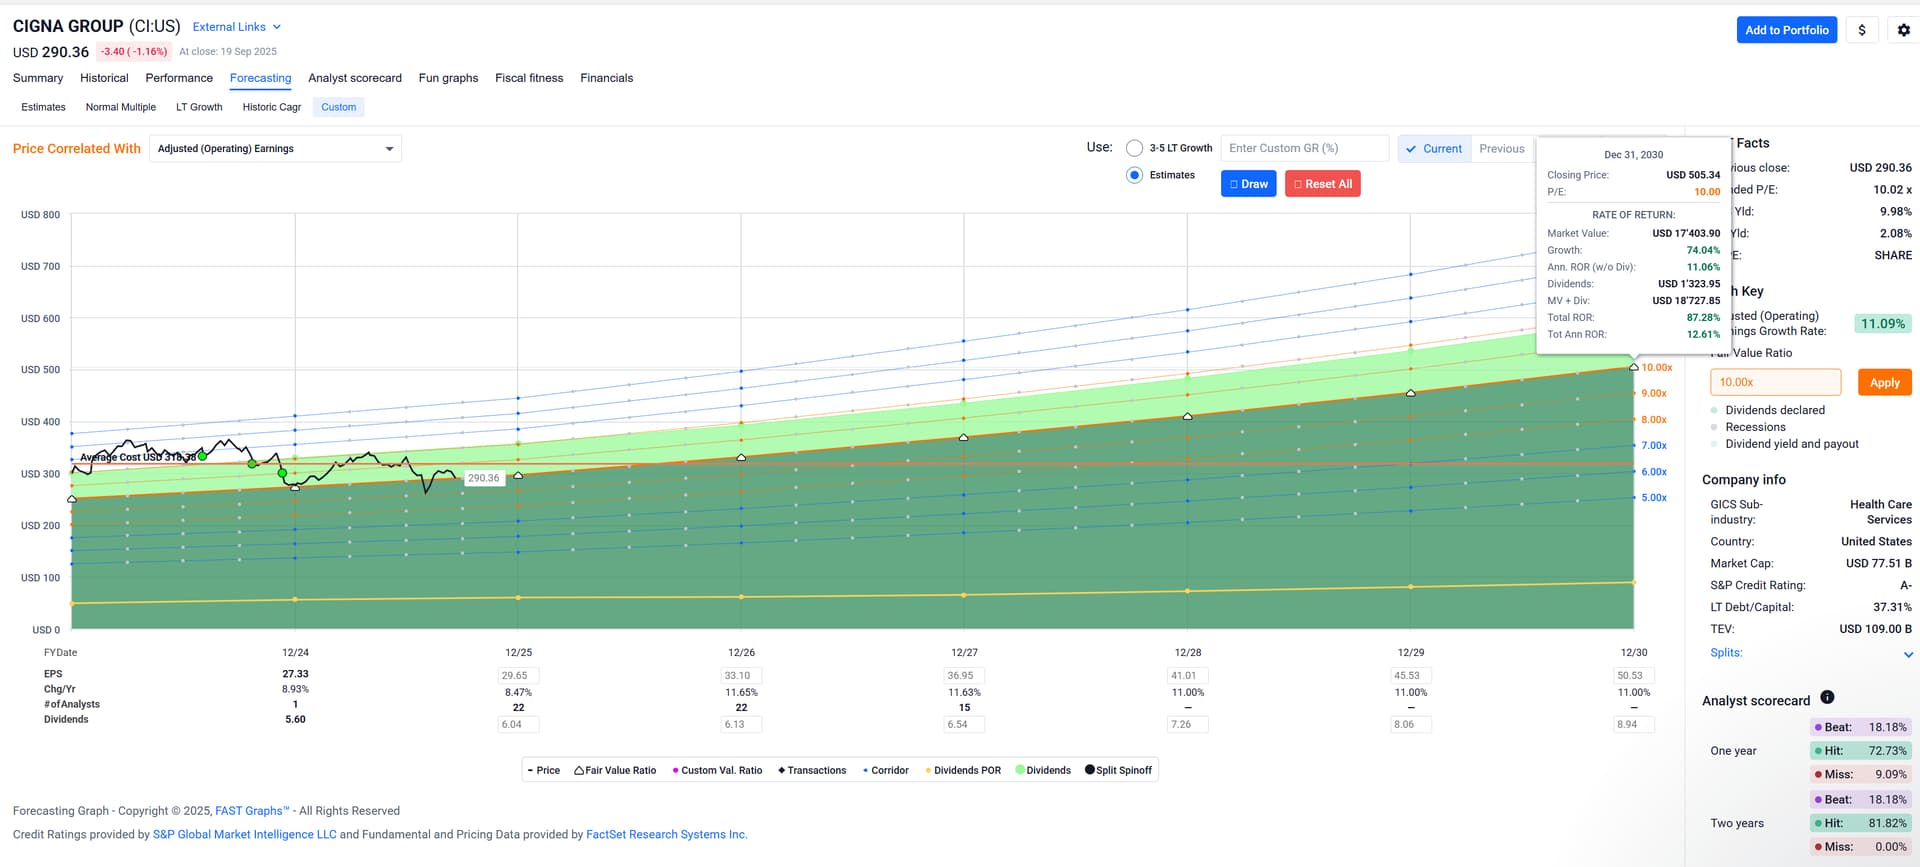Click the Add to Portfolio button
The image size is (1920, 867).
[x=1786, y=30]
